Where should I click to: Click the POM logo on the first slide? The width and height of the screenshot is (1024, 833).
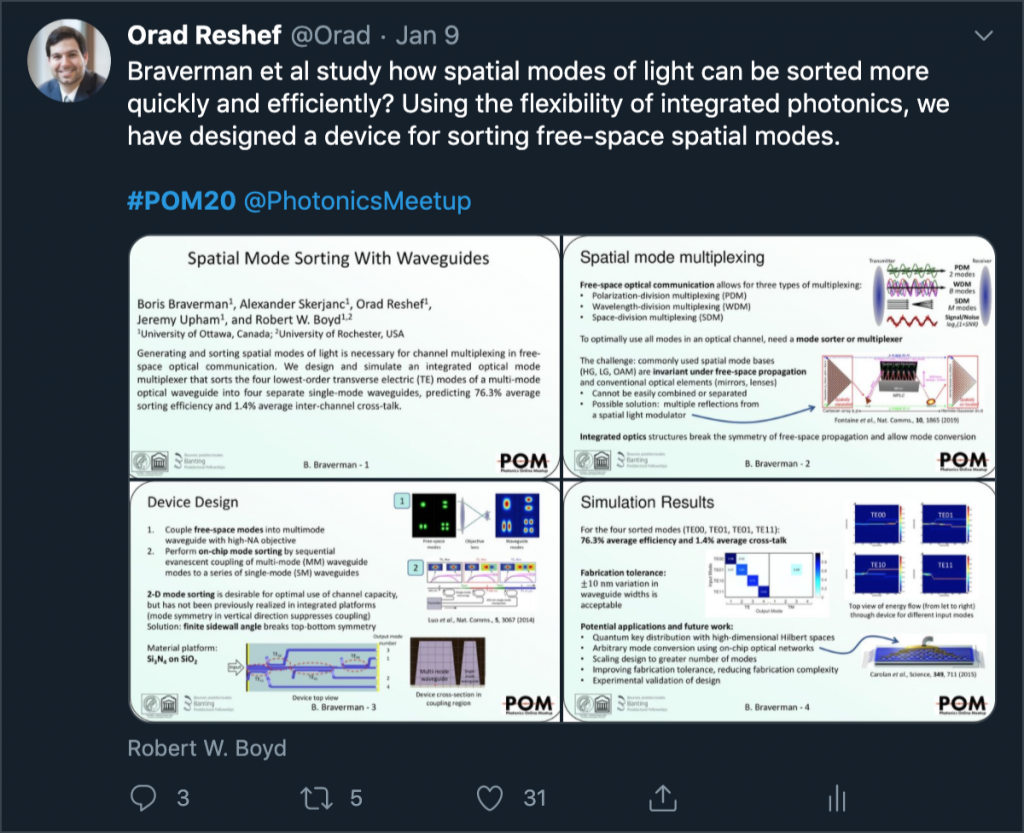[521, 461]
